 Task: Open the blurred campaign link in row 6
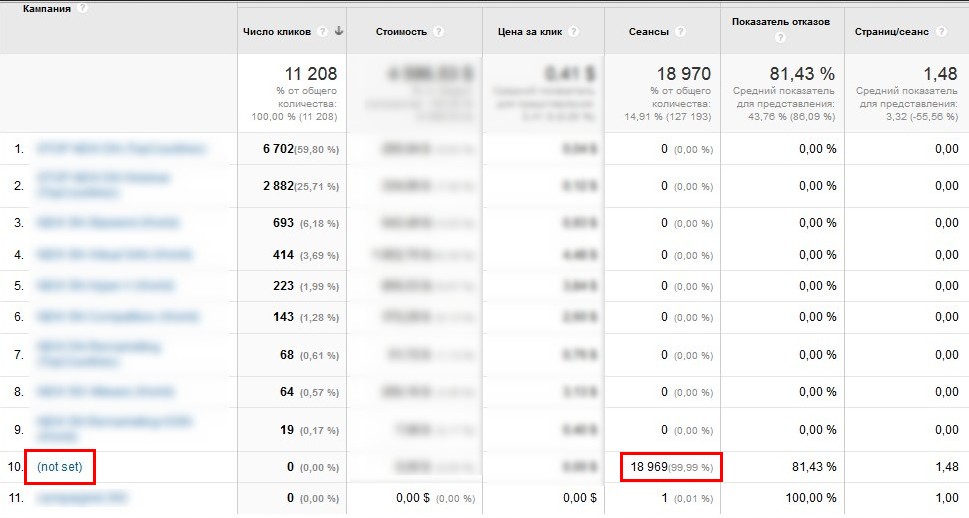point(117,316)
